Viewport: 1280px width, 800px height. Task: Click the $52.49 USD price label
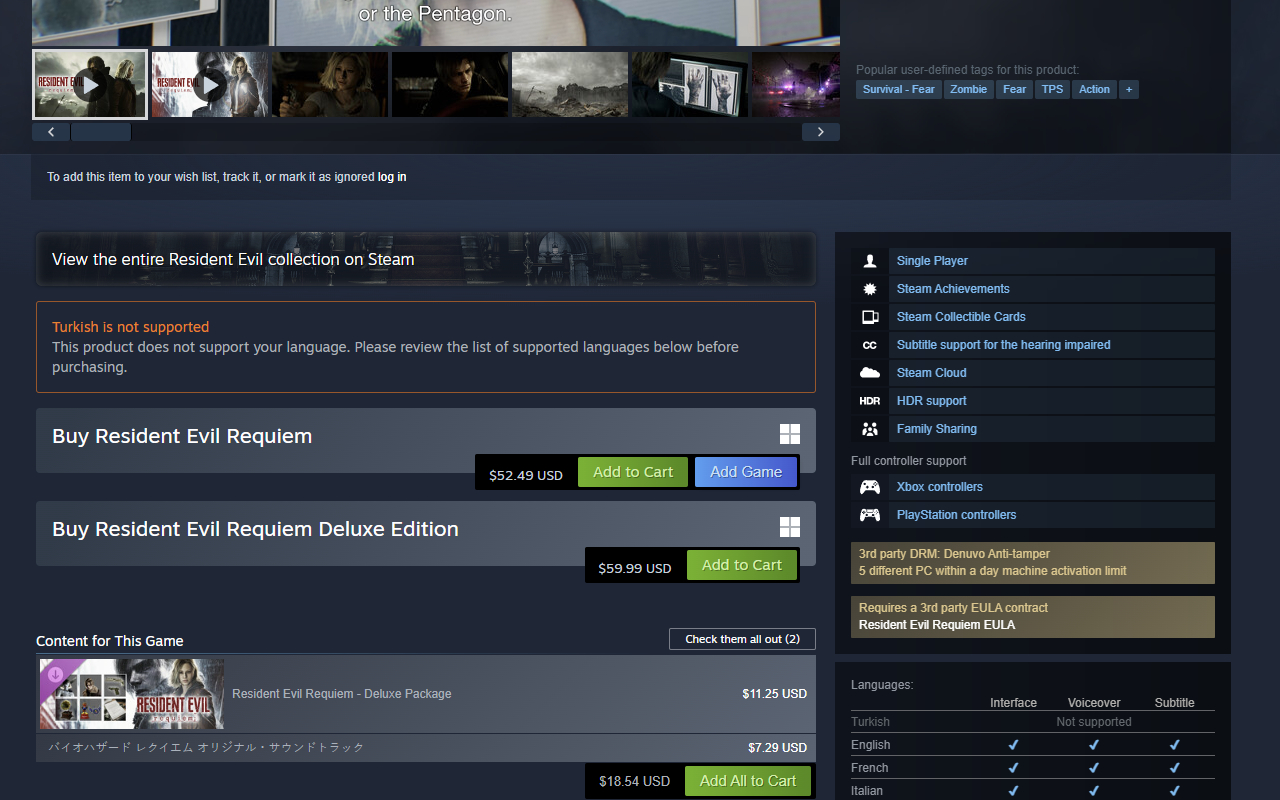click(x=526, y=476)
